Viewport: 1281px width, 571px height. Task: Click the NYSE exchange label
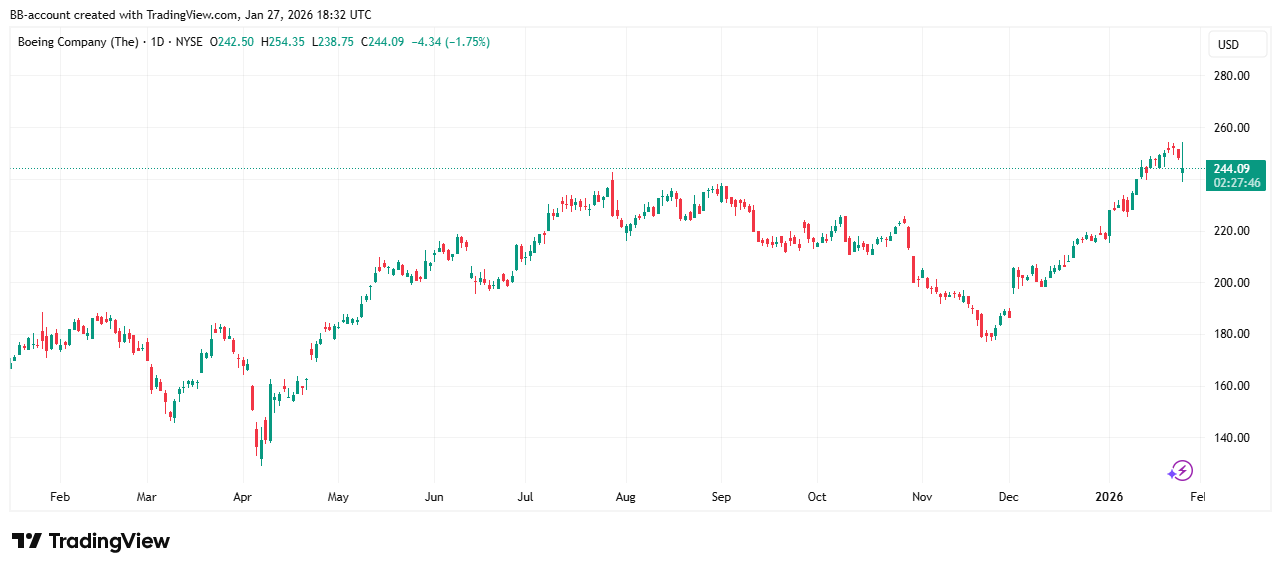click(187, 42)
